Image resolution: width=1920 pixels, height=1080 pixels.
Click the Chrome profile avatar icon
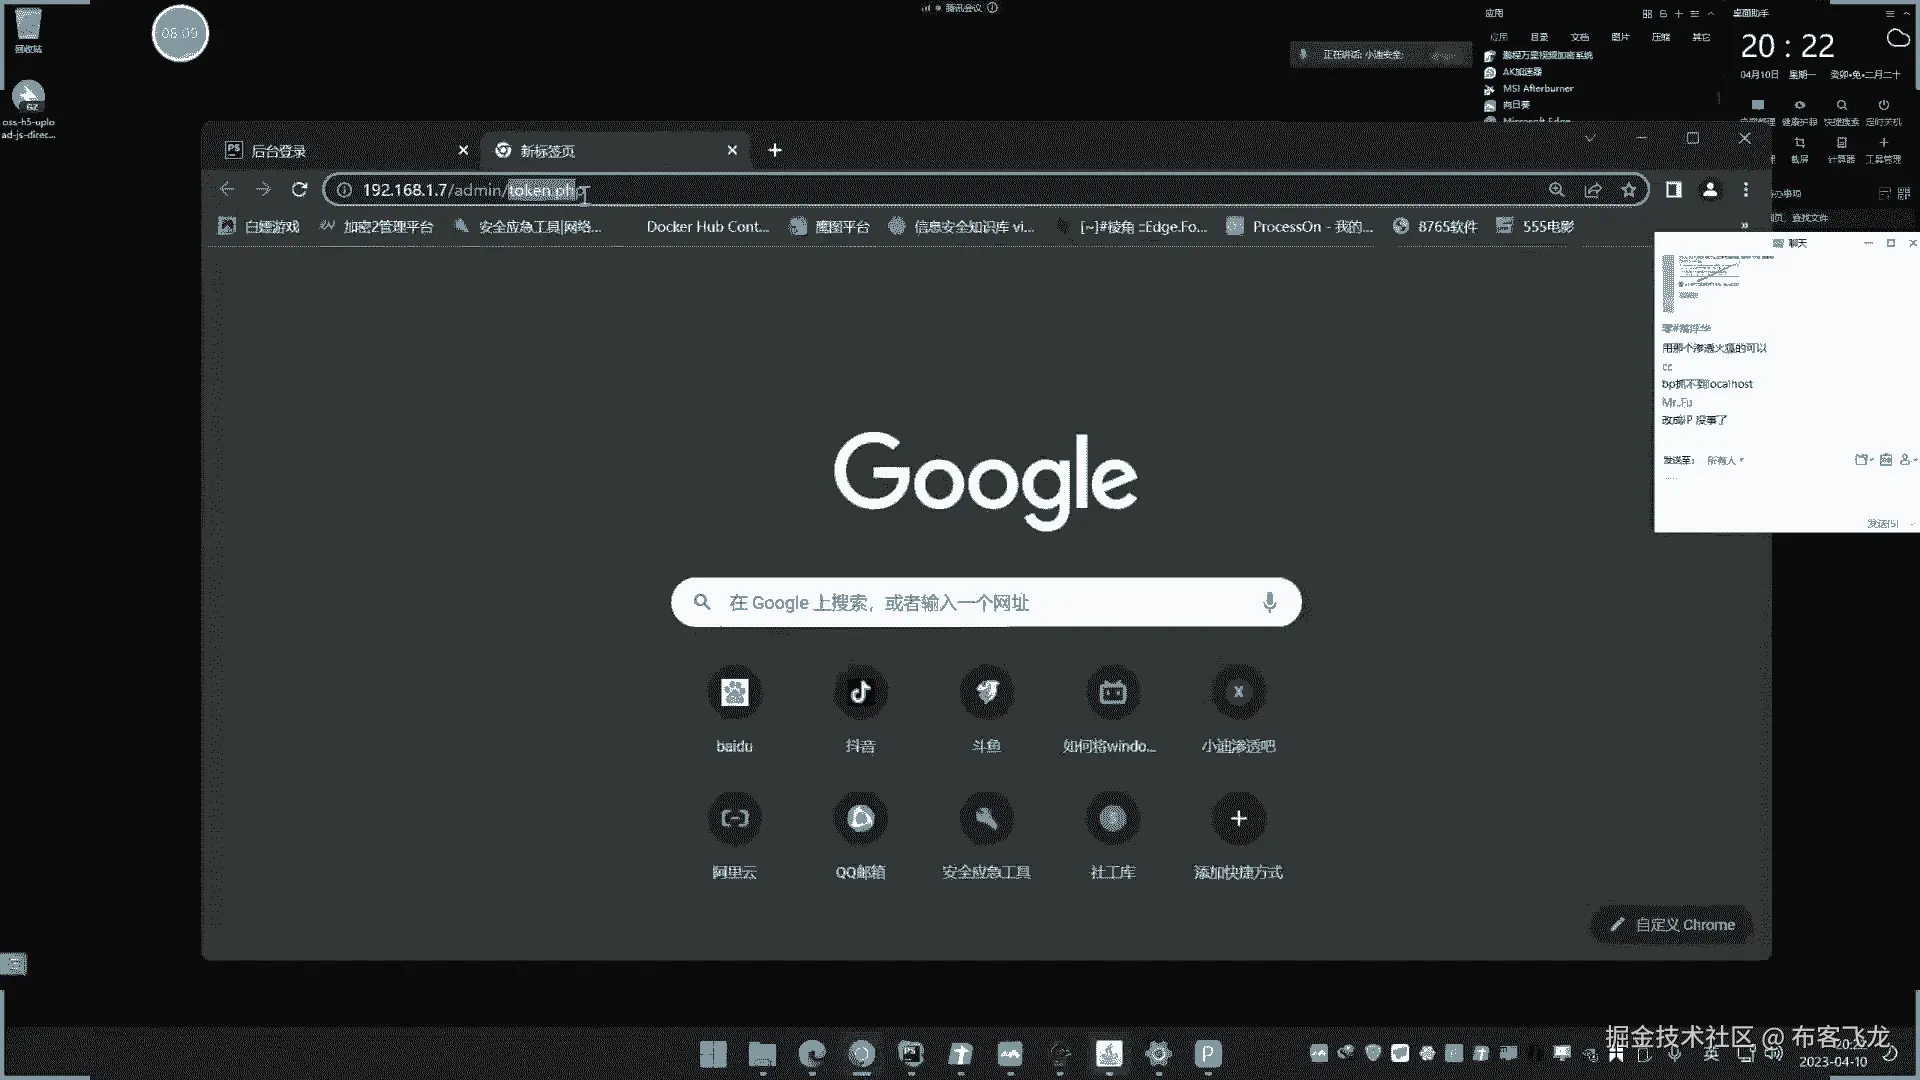coord(1710,190)
